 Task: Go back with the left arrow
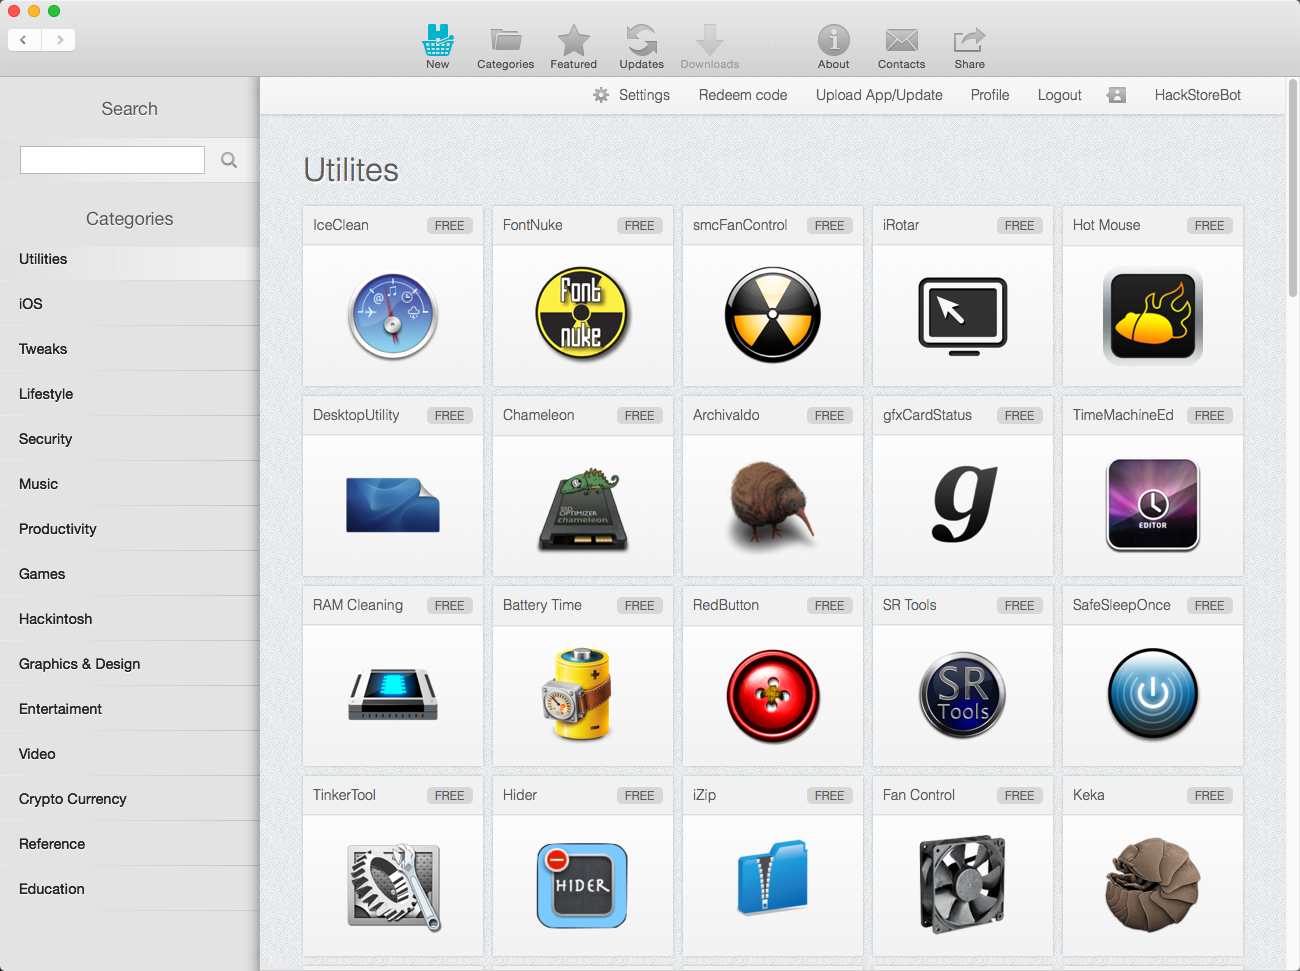click(x=24, y=40)
